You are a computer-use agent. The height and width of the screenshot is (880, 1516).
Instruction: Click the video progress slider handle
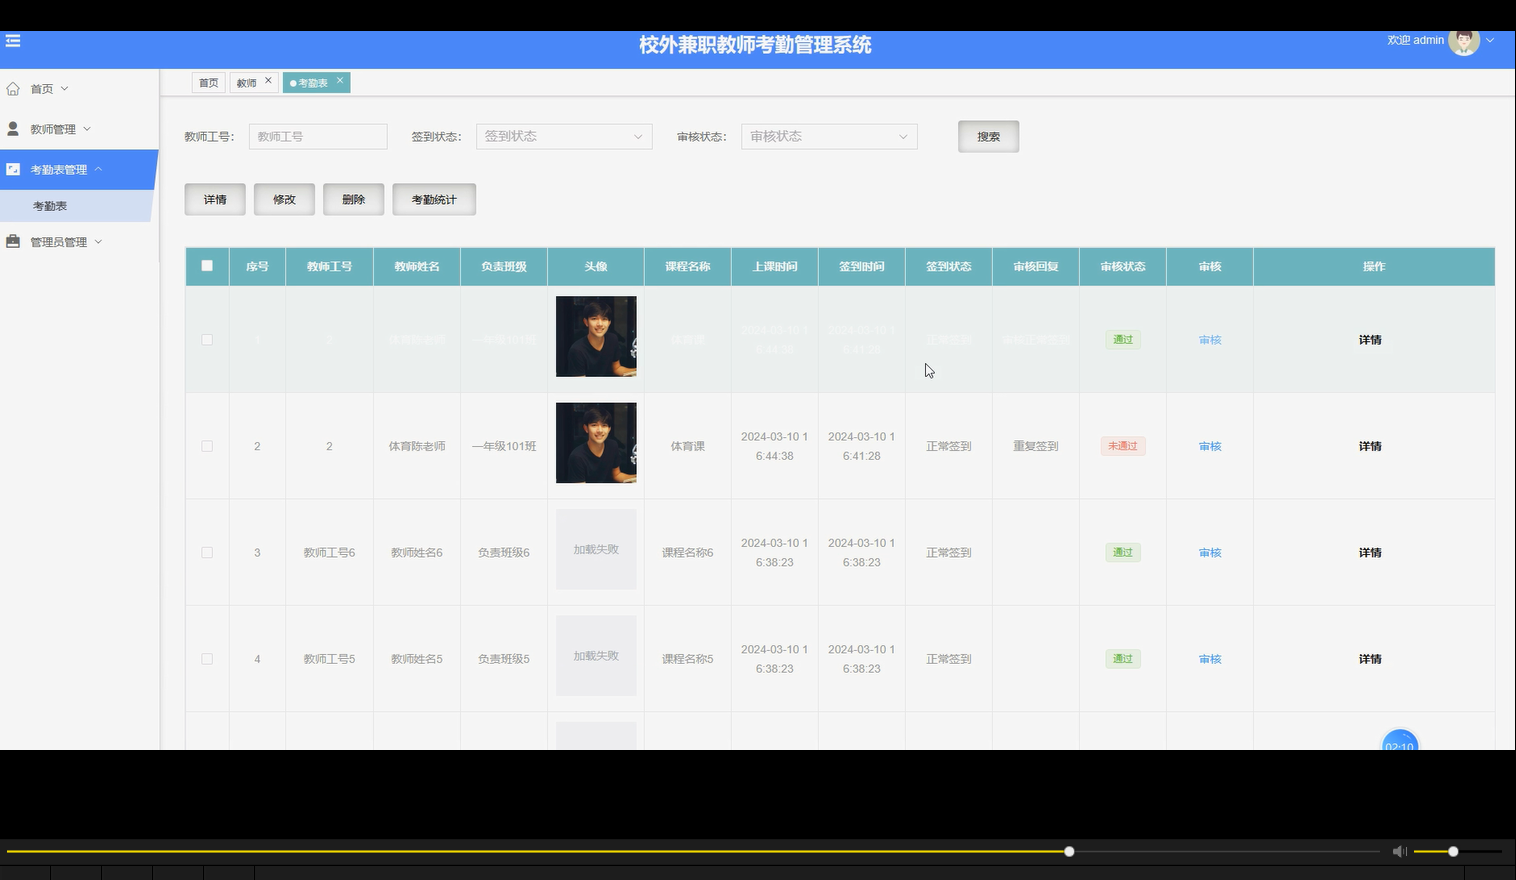point(1069,851)
